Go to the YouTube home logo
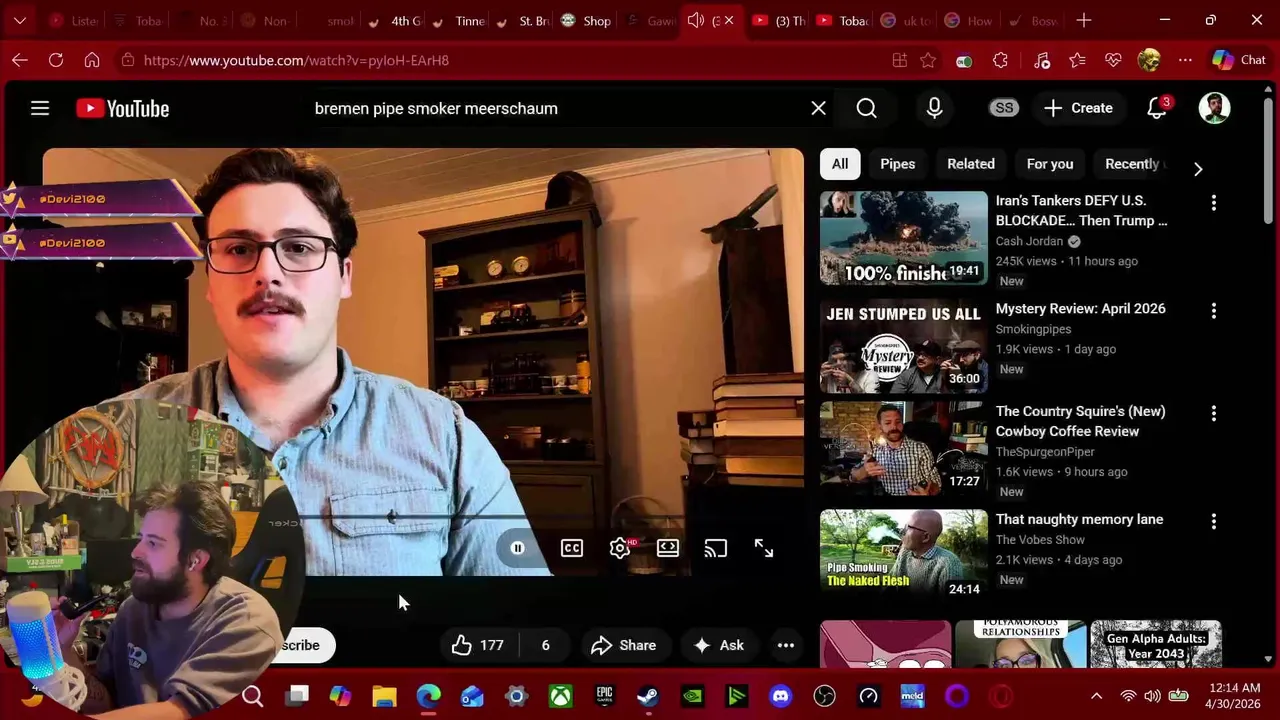The image size is (1280, 720). 122,108
